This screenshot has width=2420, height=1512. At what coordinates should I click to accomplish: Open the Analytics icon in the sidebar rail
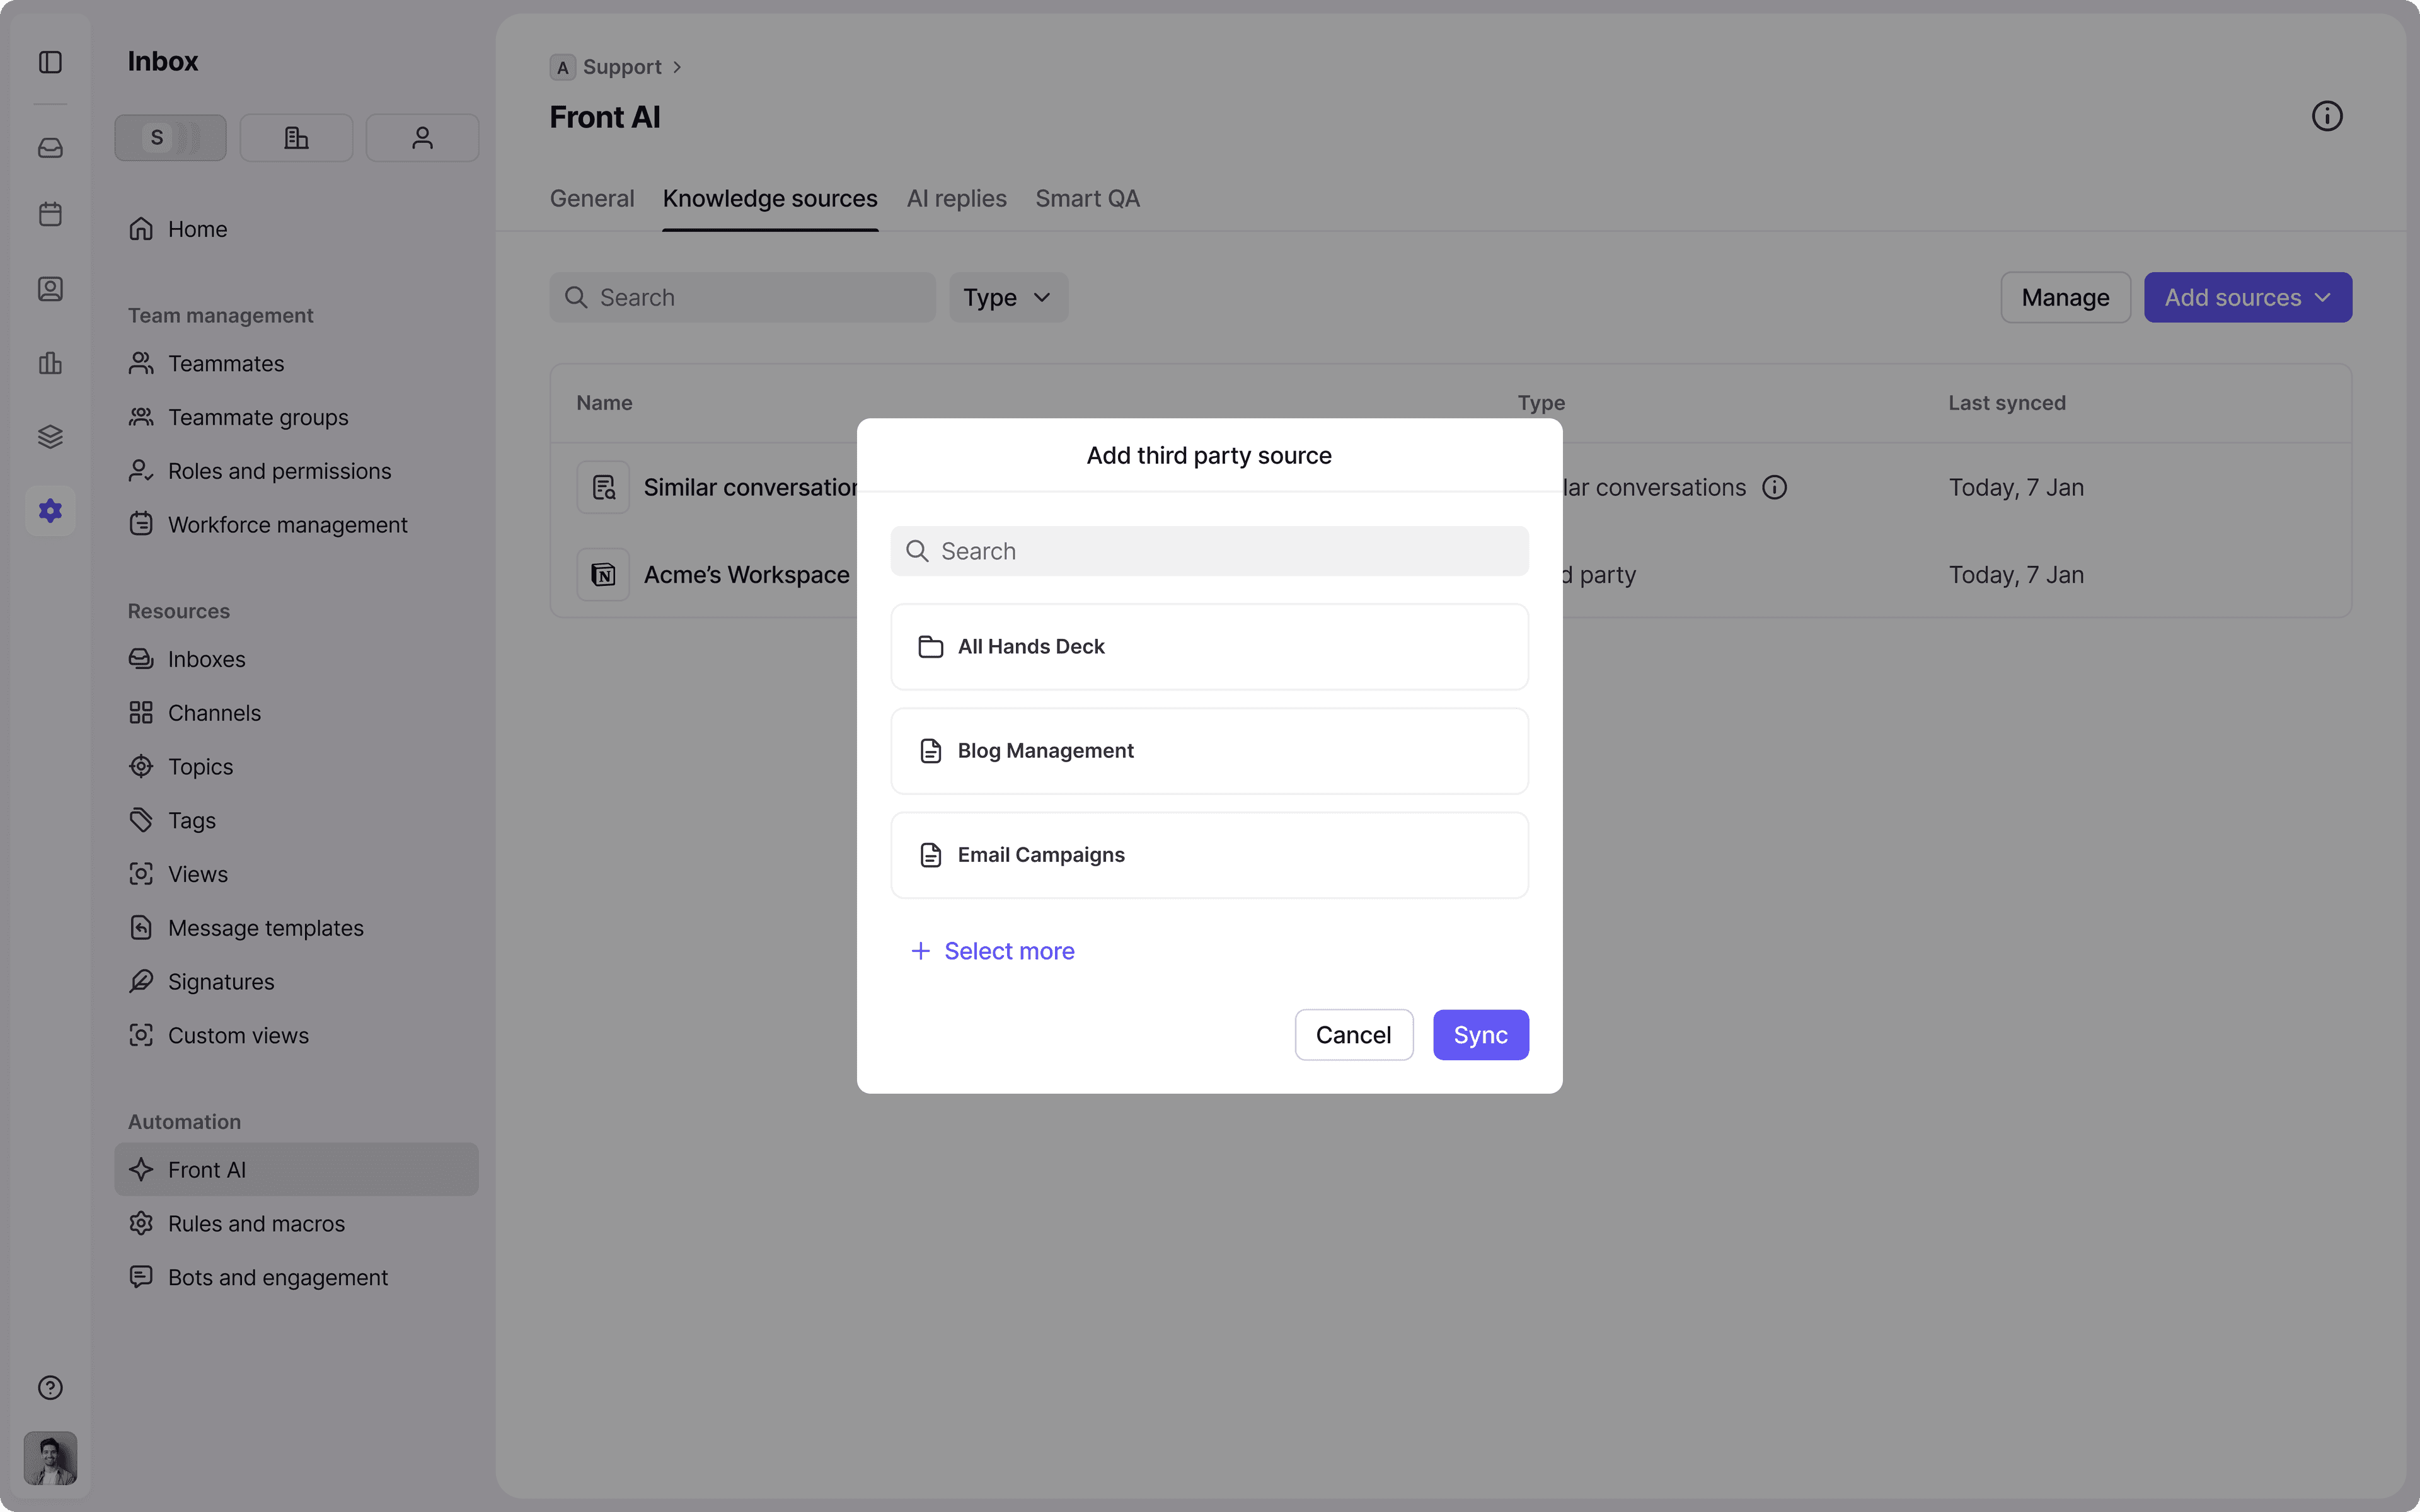pos(50,363)
